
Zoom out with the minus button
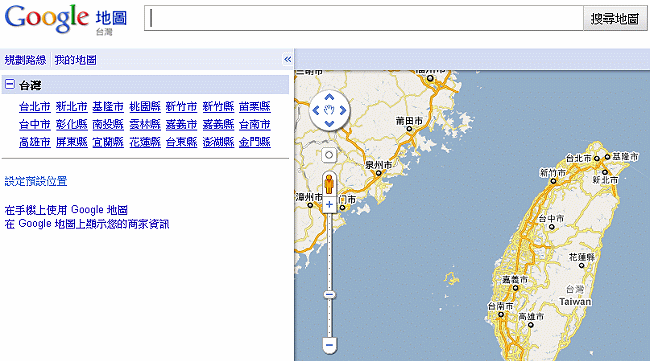point(329,345)
